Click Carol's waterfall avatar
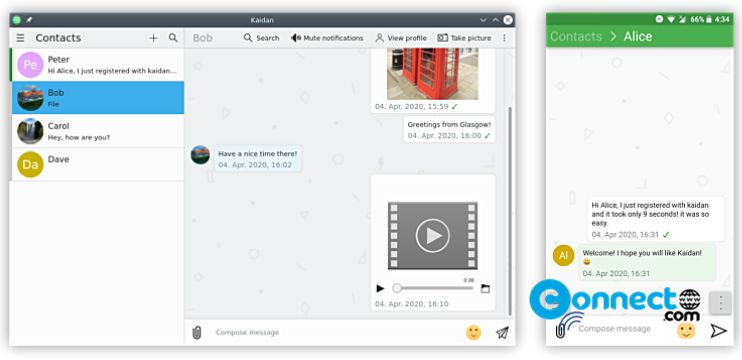This screenshot has width=742, height=360. pyautogui.click(x=30, y=131)
